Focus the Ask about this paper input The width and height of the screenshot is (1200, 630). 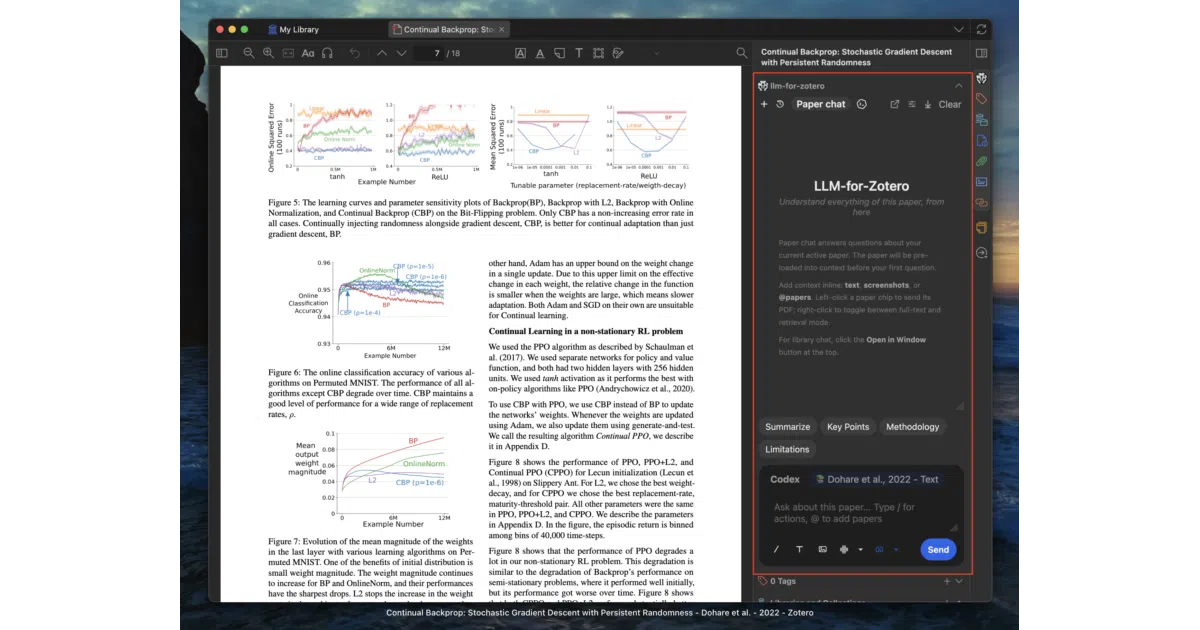(863, 513)
